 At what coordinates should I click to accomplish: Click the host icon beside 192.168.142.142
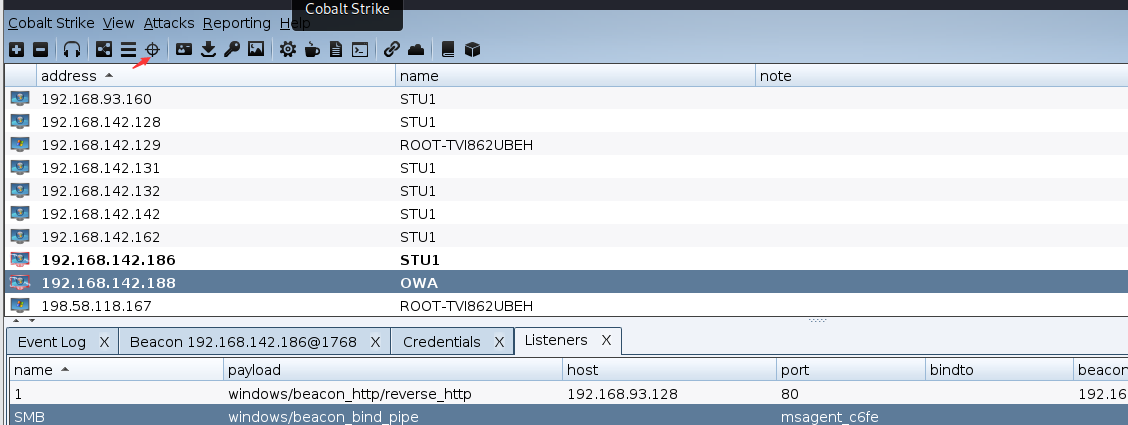[x=20, y=214]
